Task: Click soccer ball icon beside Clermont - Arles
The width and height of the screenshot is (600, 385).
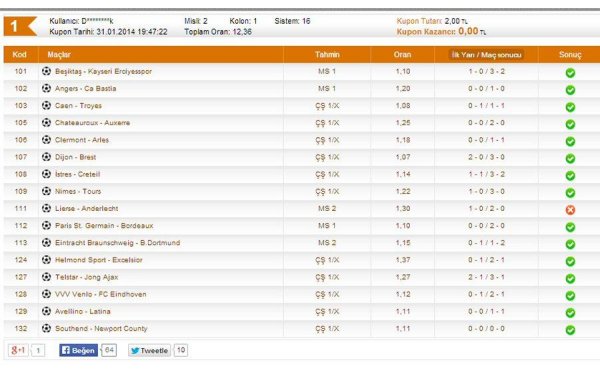Action: click(46, 140)
